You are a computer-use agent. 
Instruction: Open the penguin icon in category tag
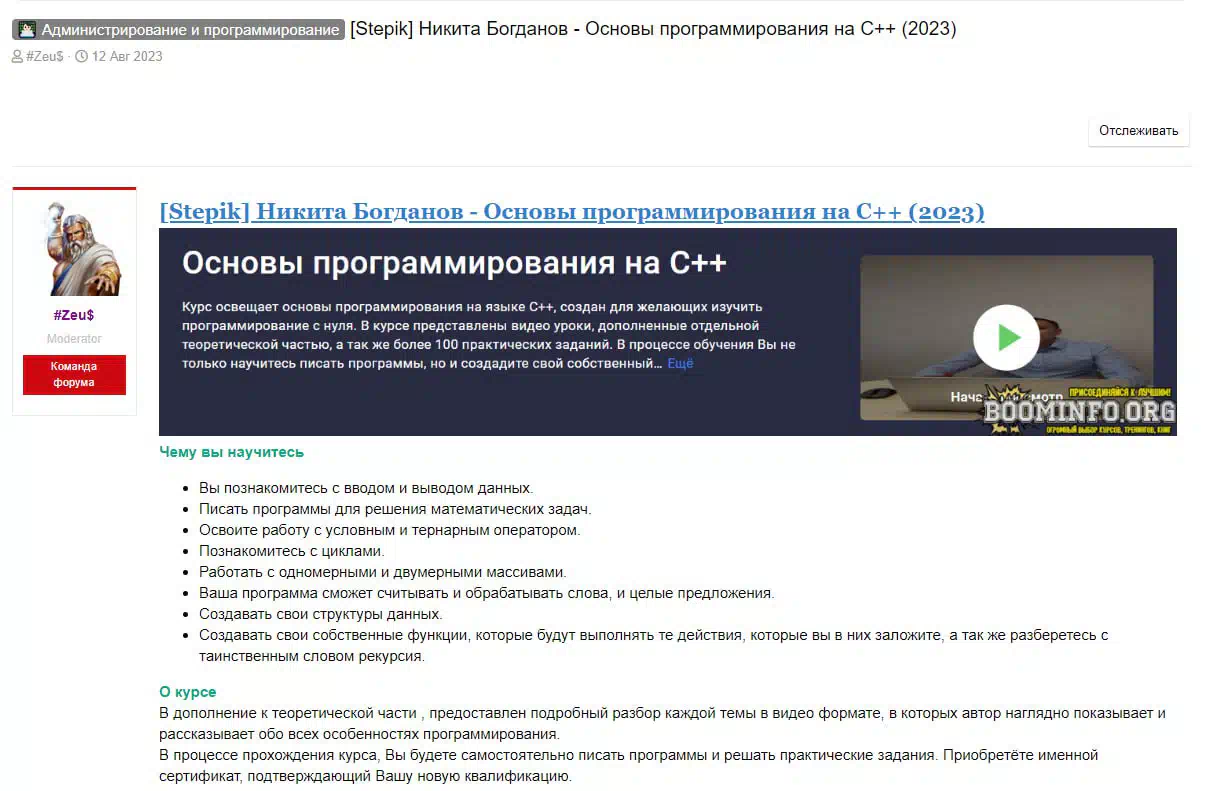tap(27, 30)
